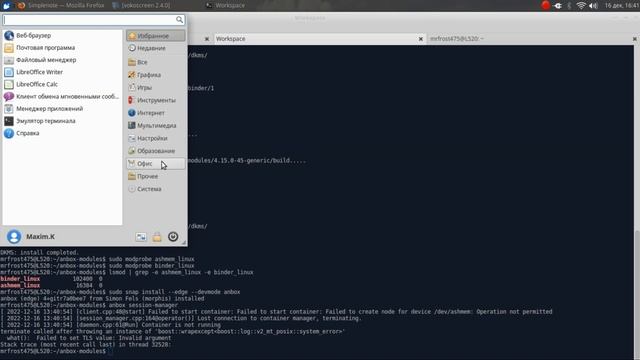Open the Офис category
The image size is (640, 360).
[156, 164]
